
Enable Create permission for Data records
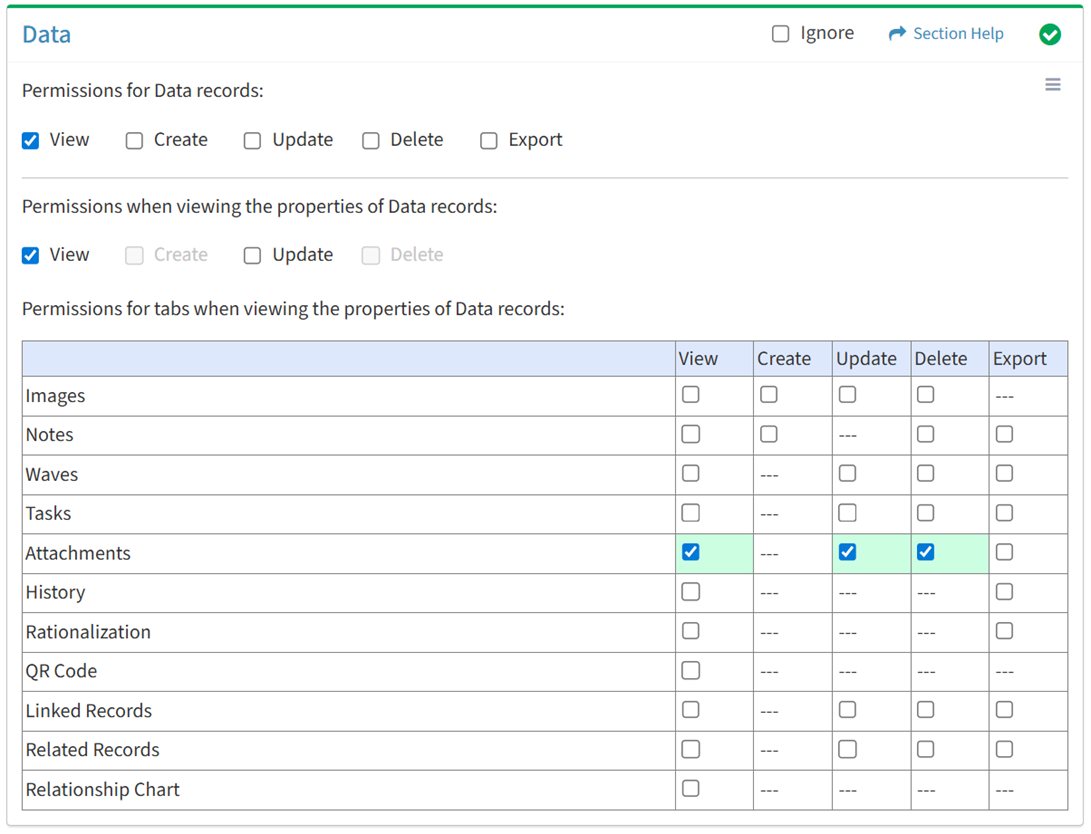pos(134,141)
